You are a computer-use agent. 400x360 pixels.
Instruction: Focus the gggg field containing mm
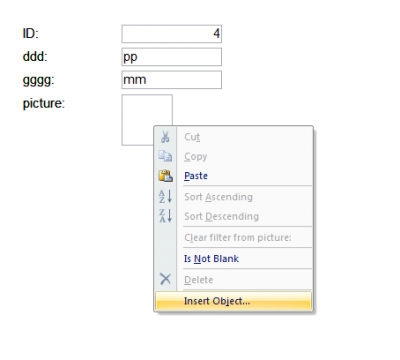point(172,80)
